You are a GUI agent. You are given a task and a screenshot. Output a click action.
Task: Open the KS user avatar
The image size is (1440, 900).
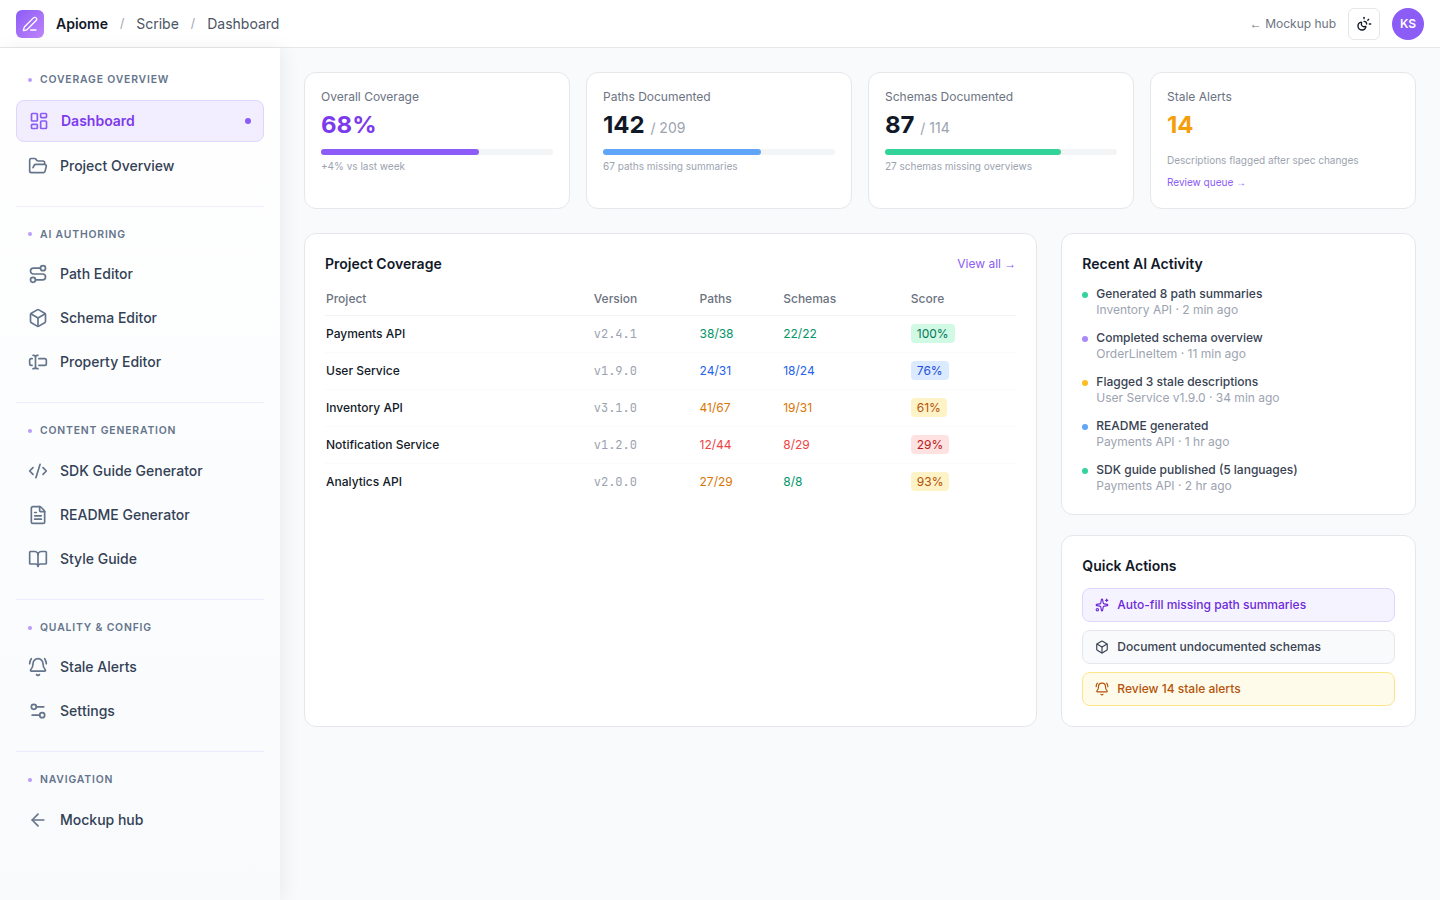[1408, 24]
